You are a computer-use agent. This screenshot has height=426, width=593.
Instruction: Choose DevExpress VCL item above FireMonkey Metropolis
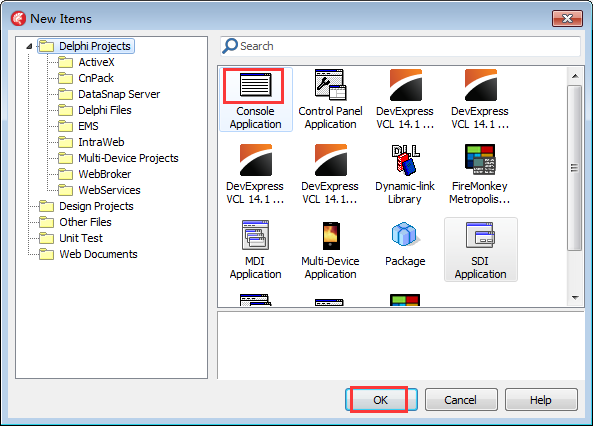pos(480,100)
